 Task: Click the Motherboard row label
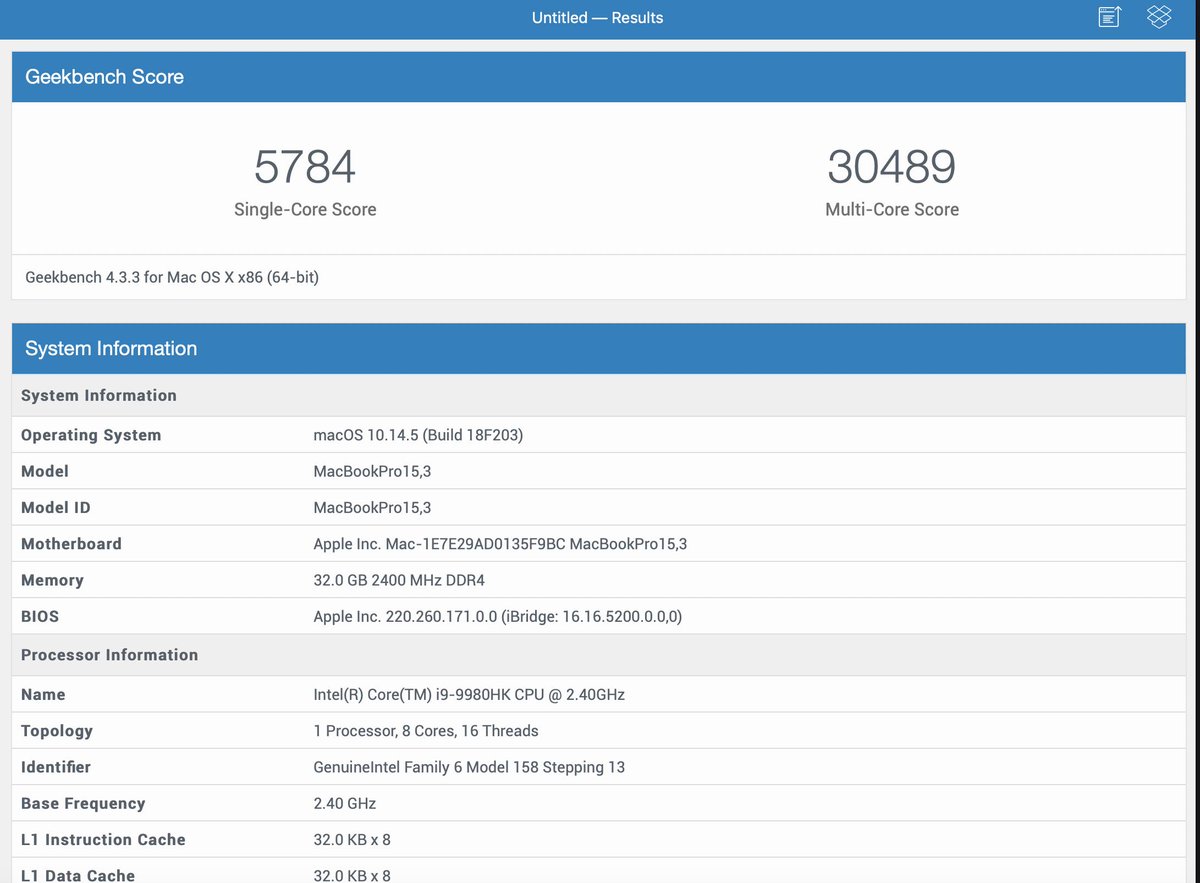pos(71,544)
